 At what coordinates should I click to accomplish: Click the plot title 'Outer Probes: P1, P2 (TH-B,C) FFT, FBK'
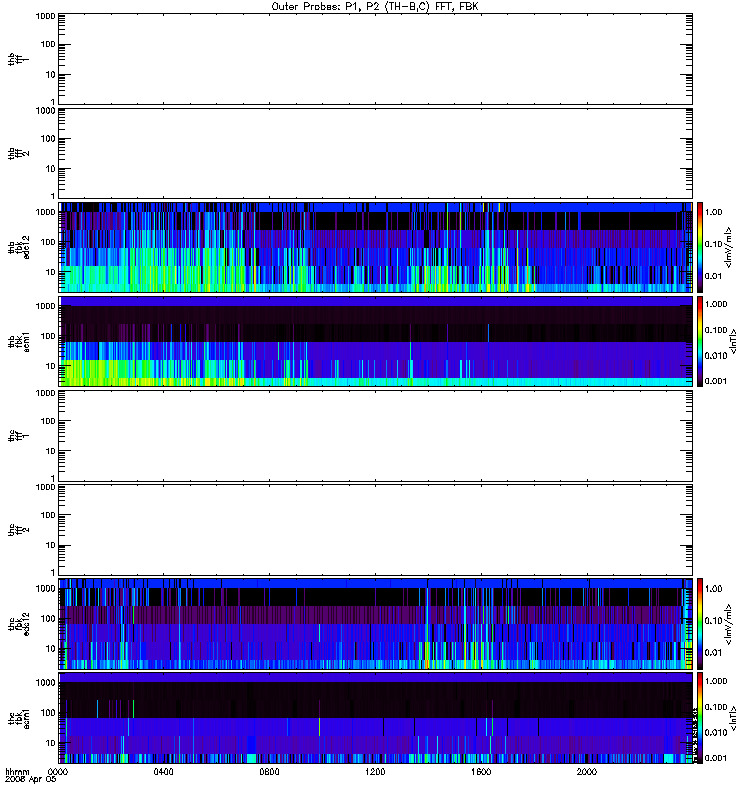[x=375, y=7]
